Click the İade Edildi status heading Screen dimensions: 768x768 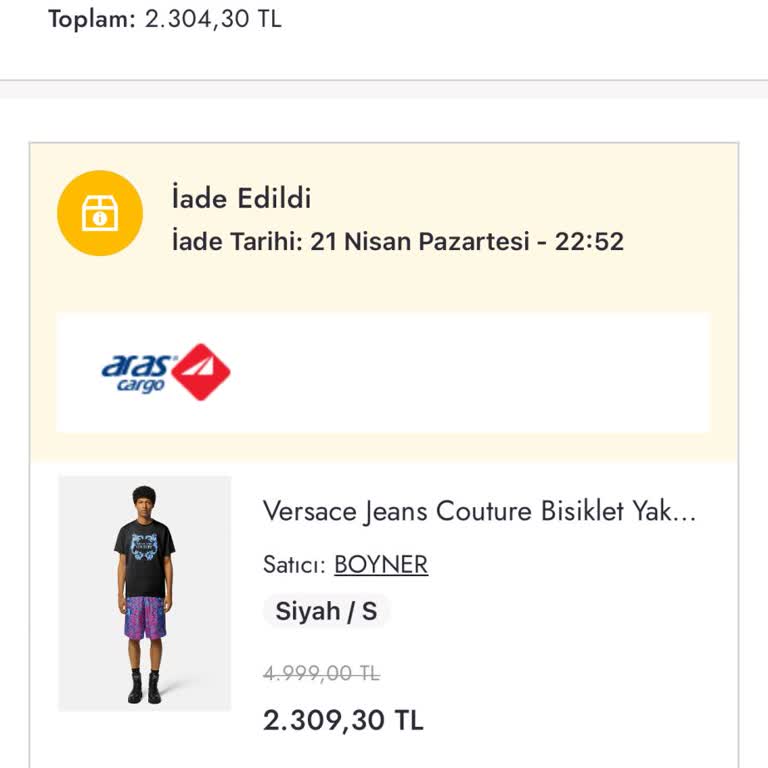[x=241, y=198]
